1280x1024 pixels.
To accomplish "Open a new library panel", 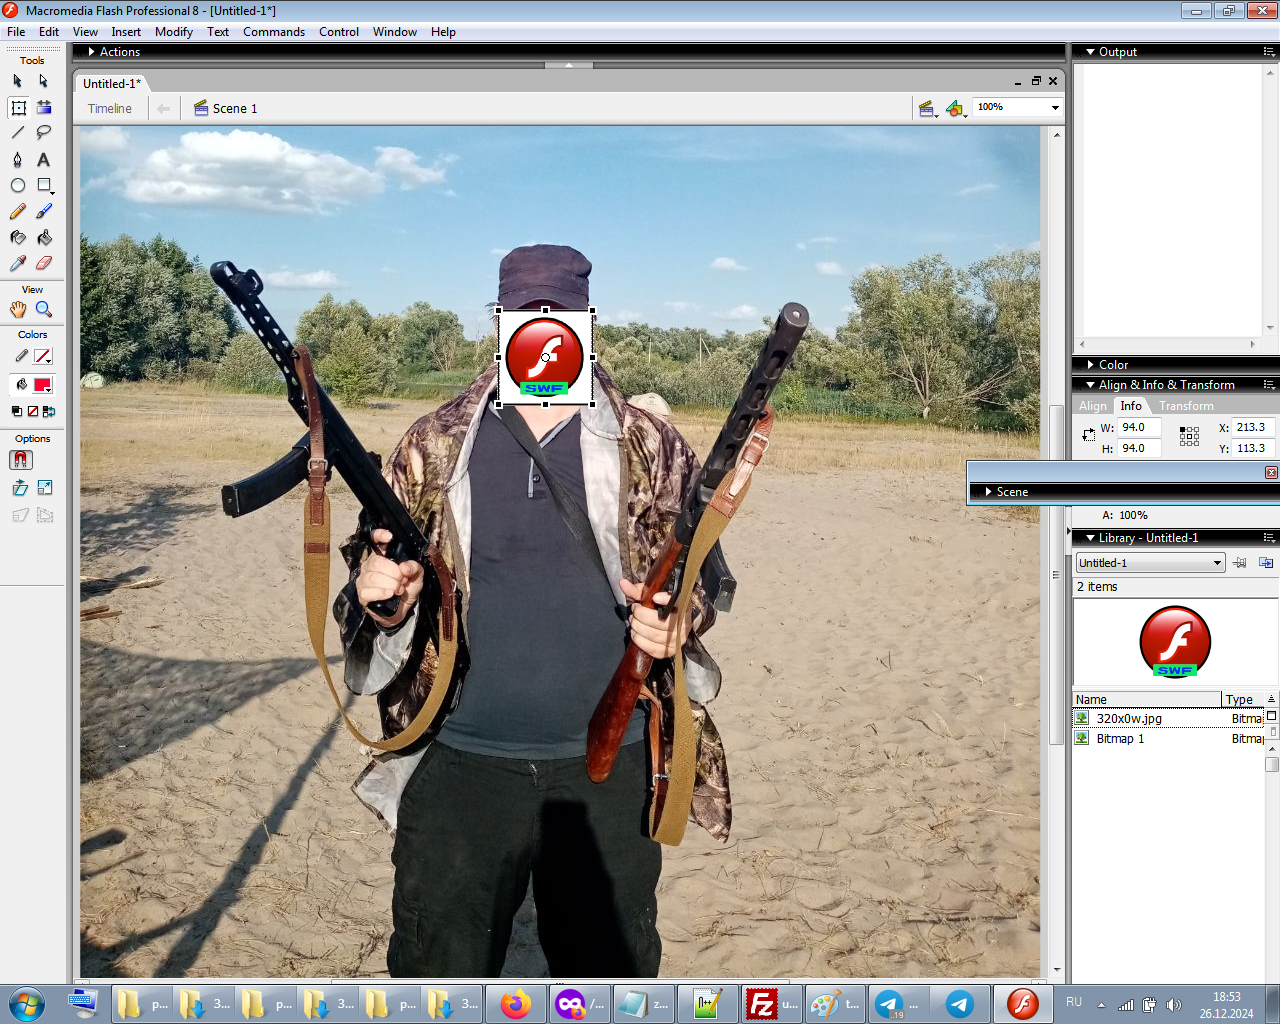I will coord(1266,563).
